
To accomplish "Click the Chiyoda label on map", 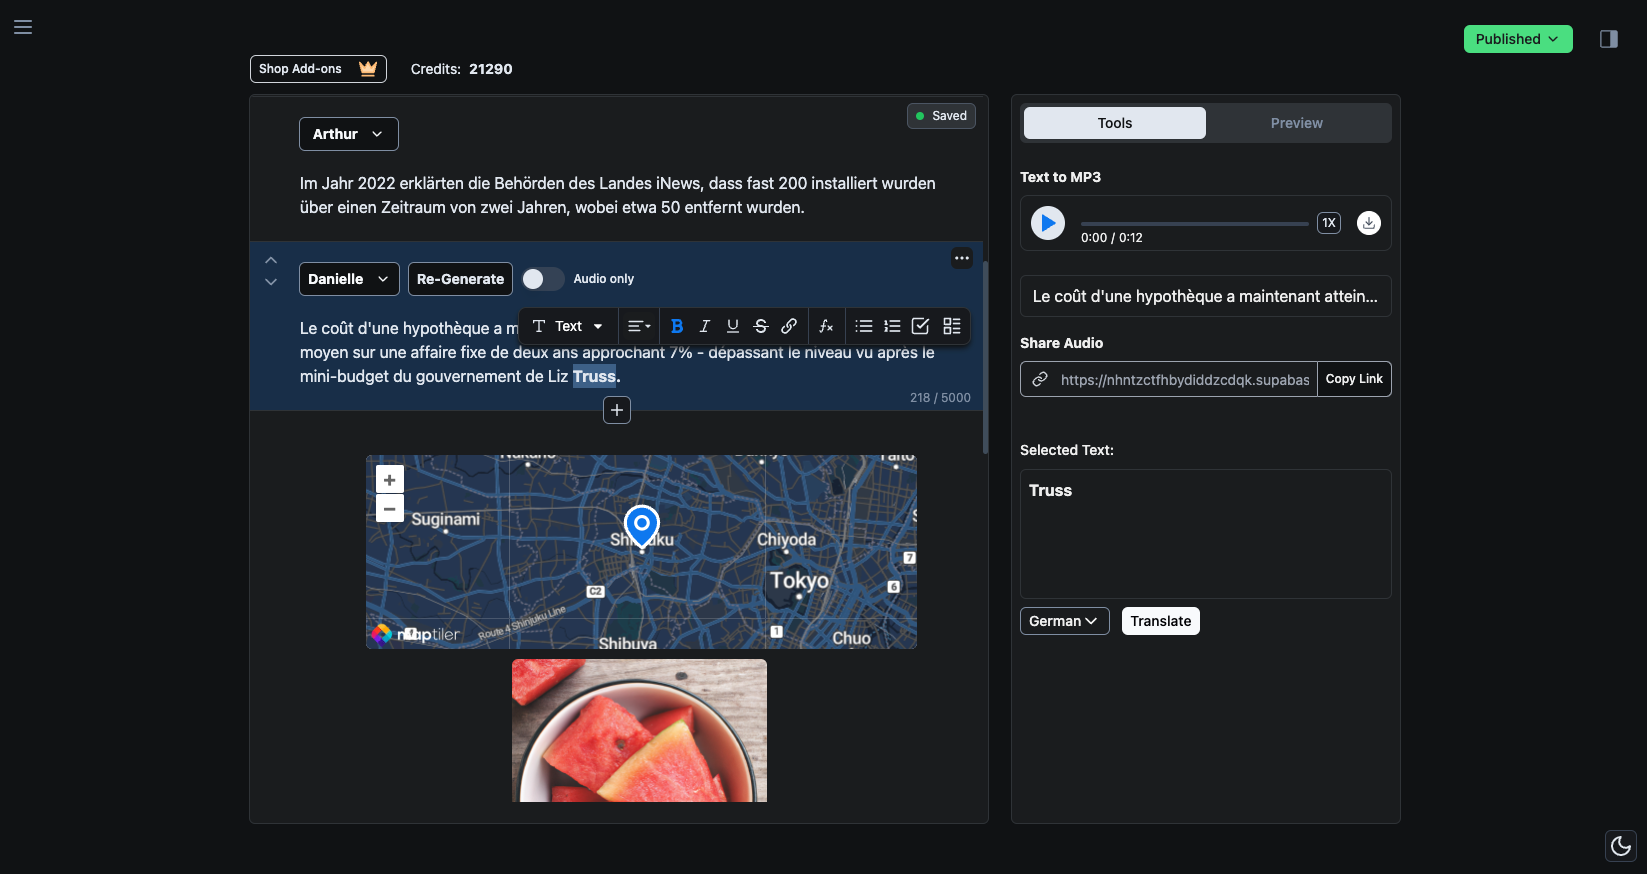I will 786,540.
